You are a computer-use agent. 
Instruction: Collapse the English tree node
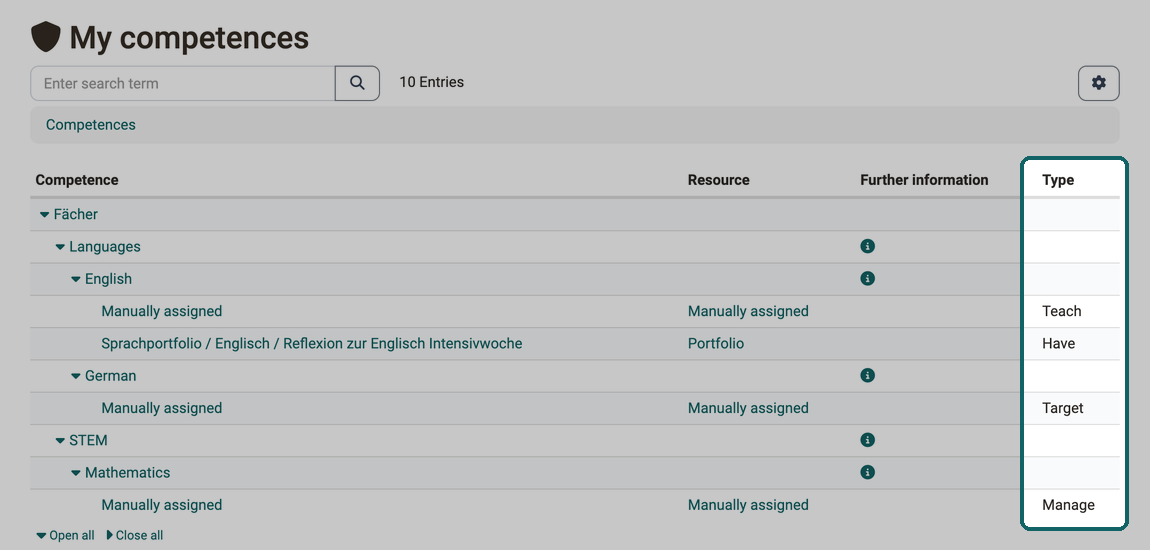76,279
